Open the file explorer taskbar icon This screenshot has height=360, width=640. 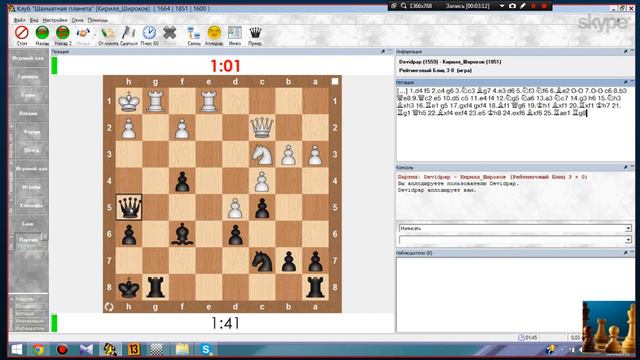click(182, 349)
